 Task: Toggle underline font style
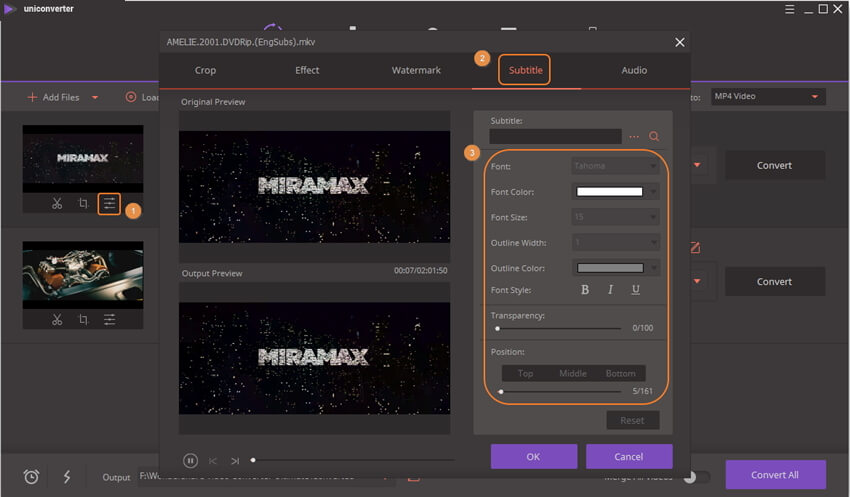pos(636,290)
